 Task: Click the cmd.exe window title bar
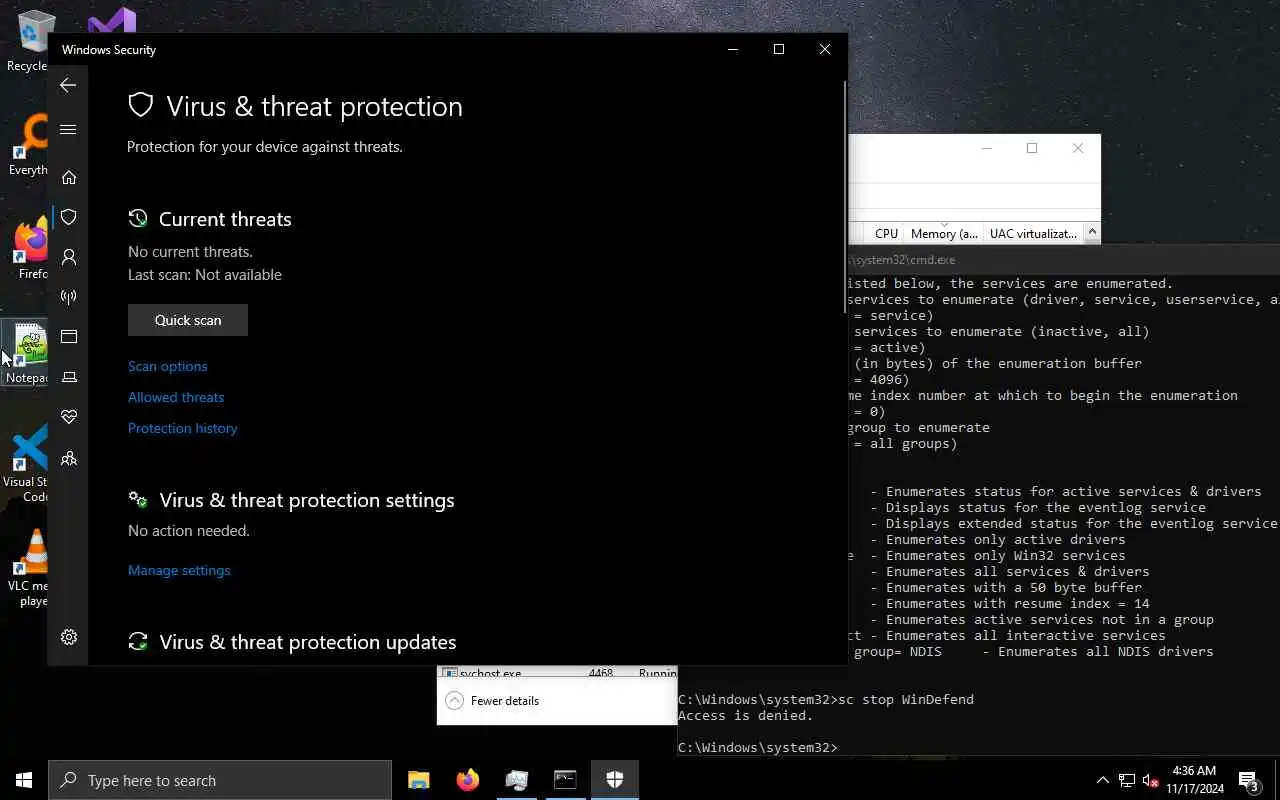[x=1063, y=259]
